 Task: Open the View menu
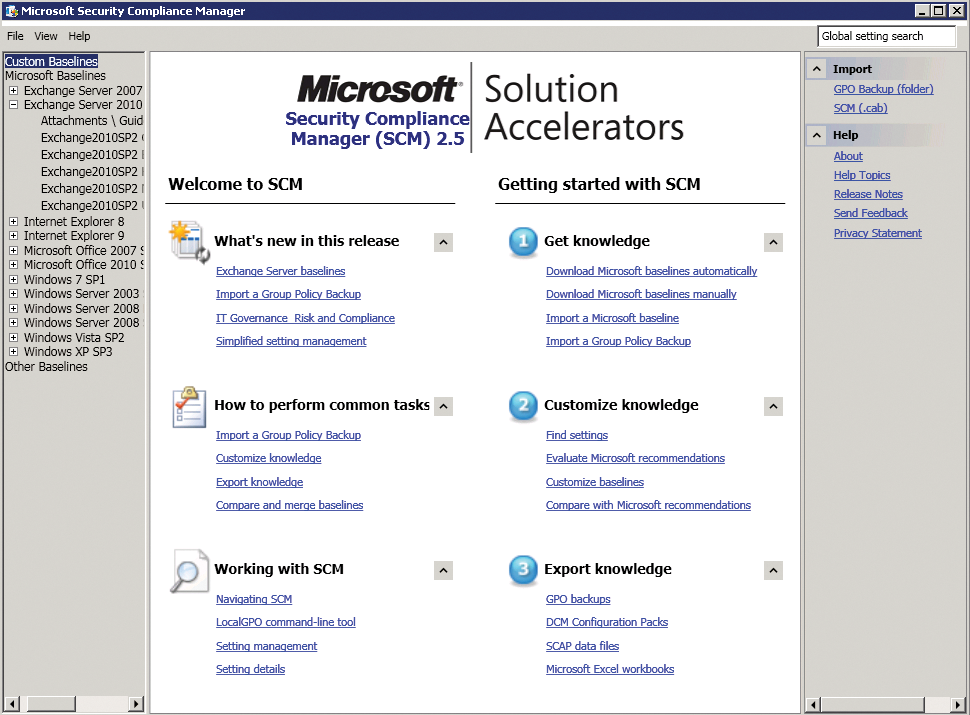pos(45,36)
